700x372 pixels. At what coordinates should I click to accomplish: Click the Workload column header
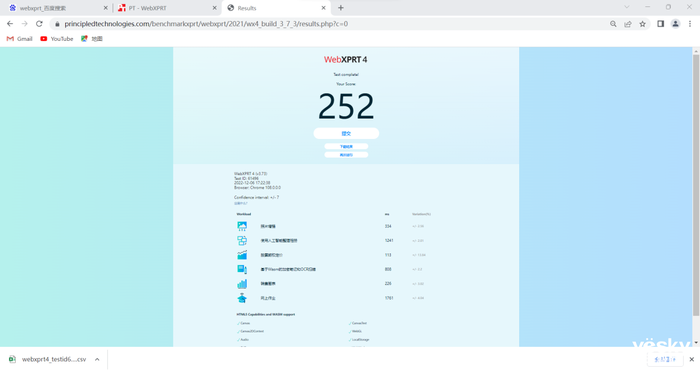(244, 214)
